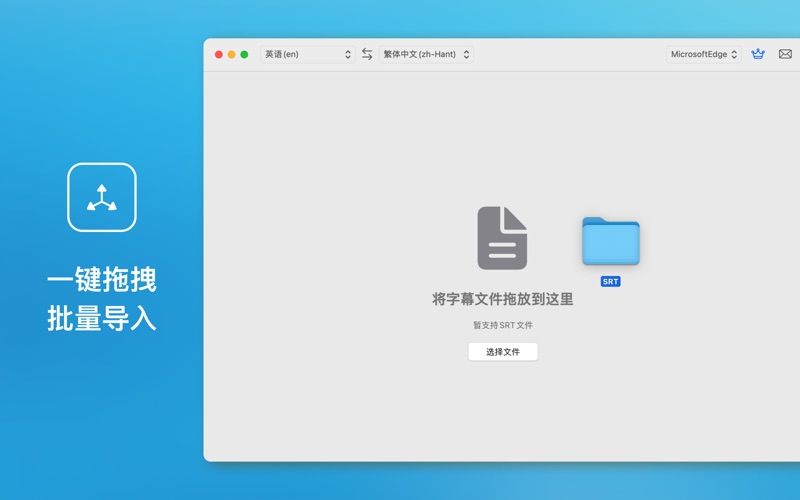Minimize the window with yellow button
The height and width of the screenshot is (500, 800).
(231, 55)
